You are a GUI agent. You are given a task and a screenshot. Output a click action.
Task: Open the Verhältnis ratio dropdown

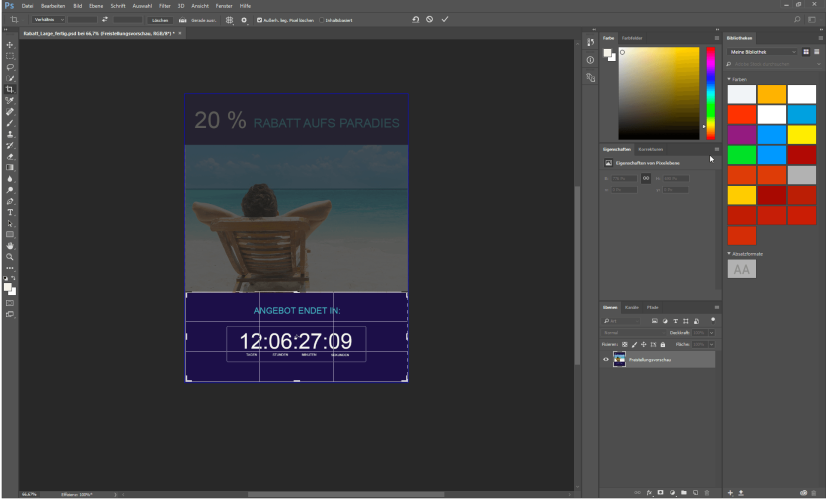pyautogui.click(x=48, y=19)
